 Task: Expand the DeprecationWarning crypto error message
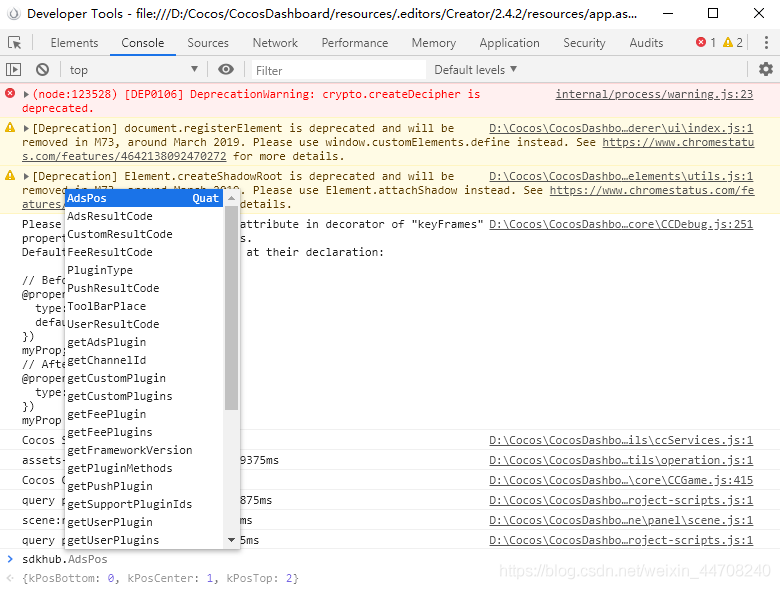26,94
